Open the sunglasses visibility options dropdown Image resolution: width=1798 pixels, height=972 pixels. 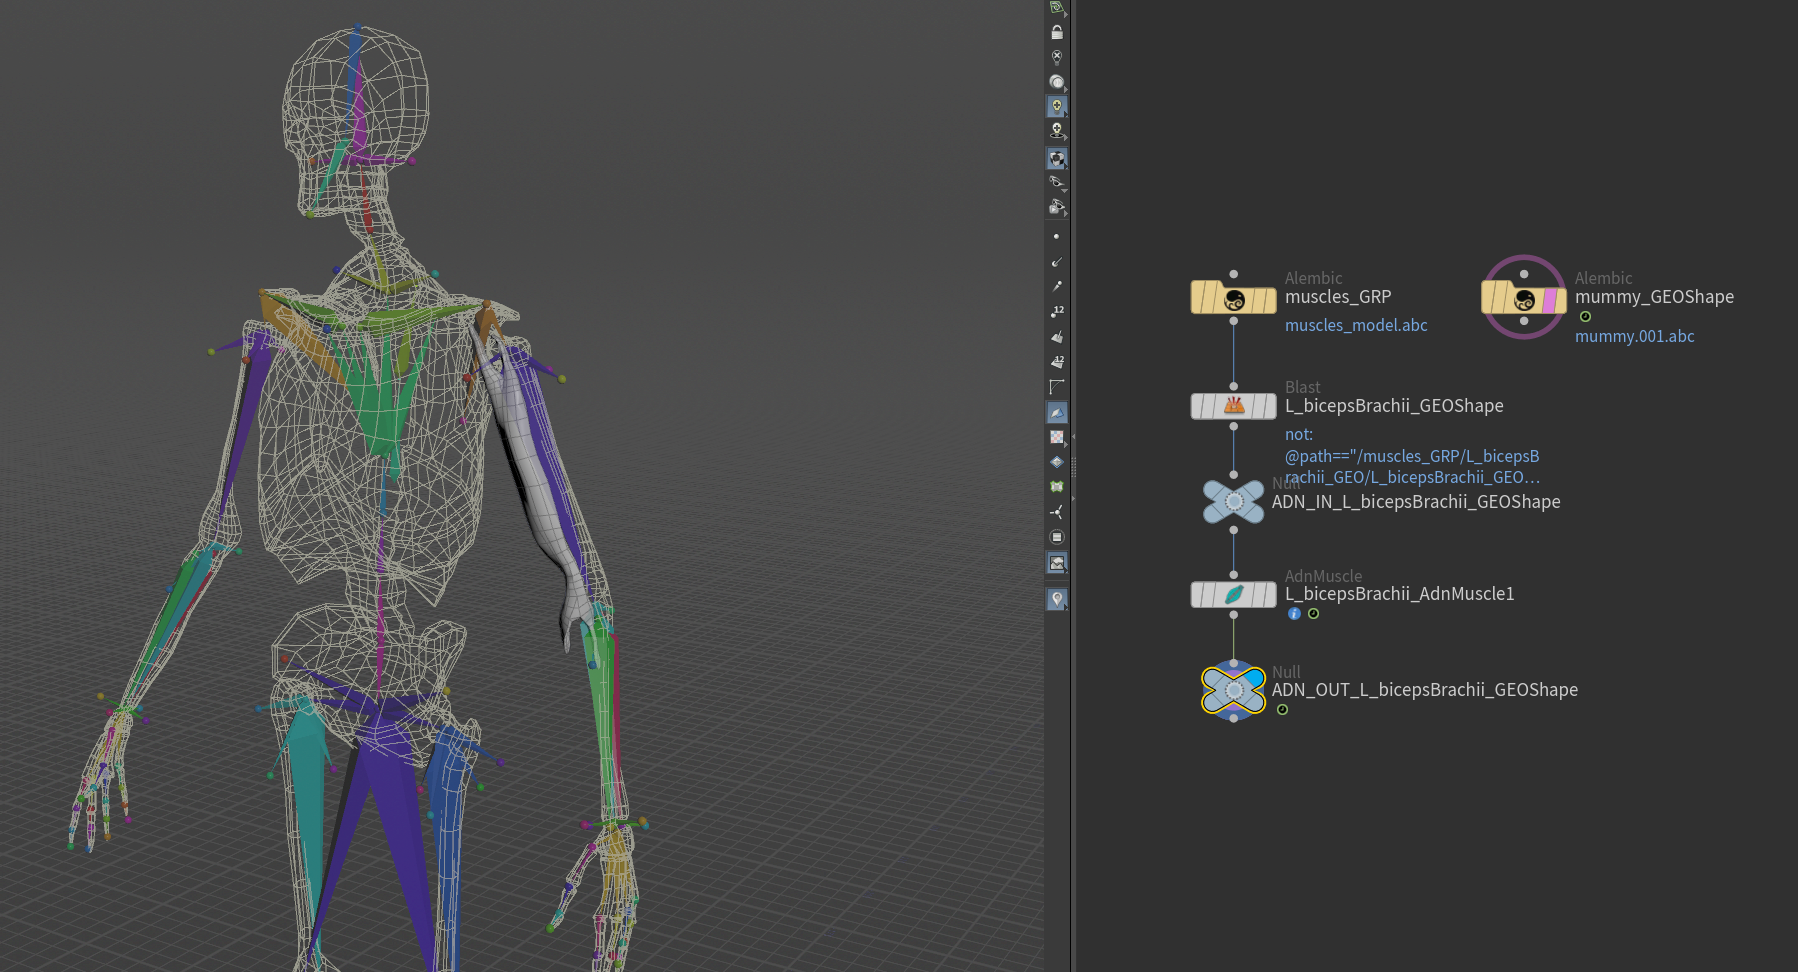pos(1057,183)
